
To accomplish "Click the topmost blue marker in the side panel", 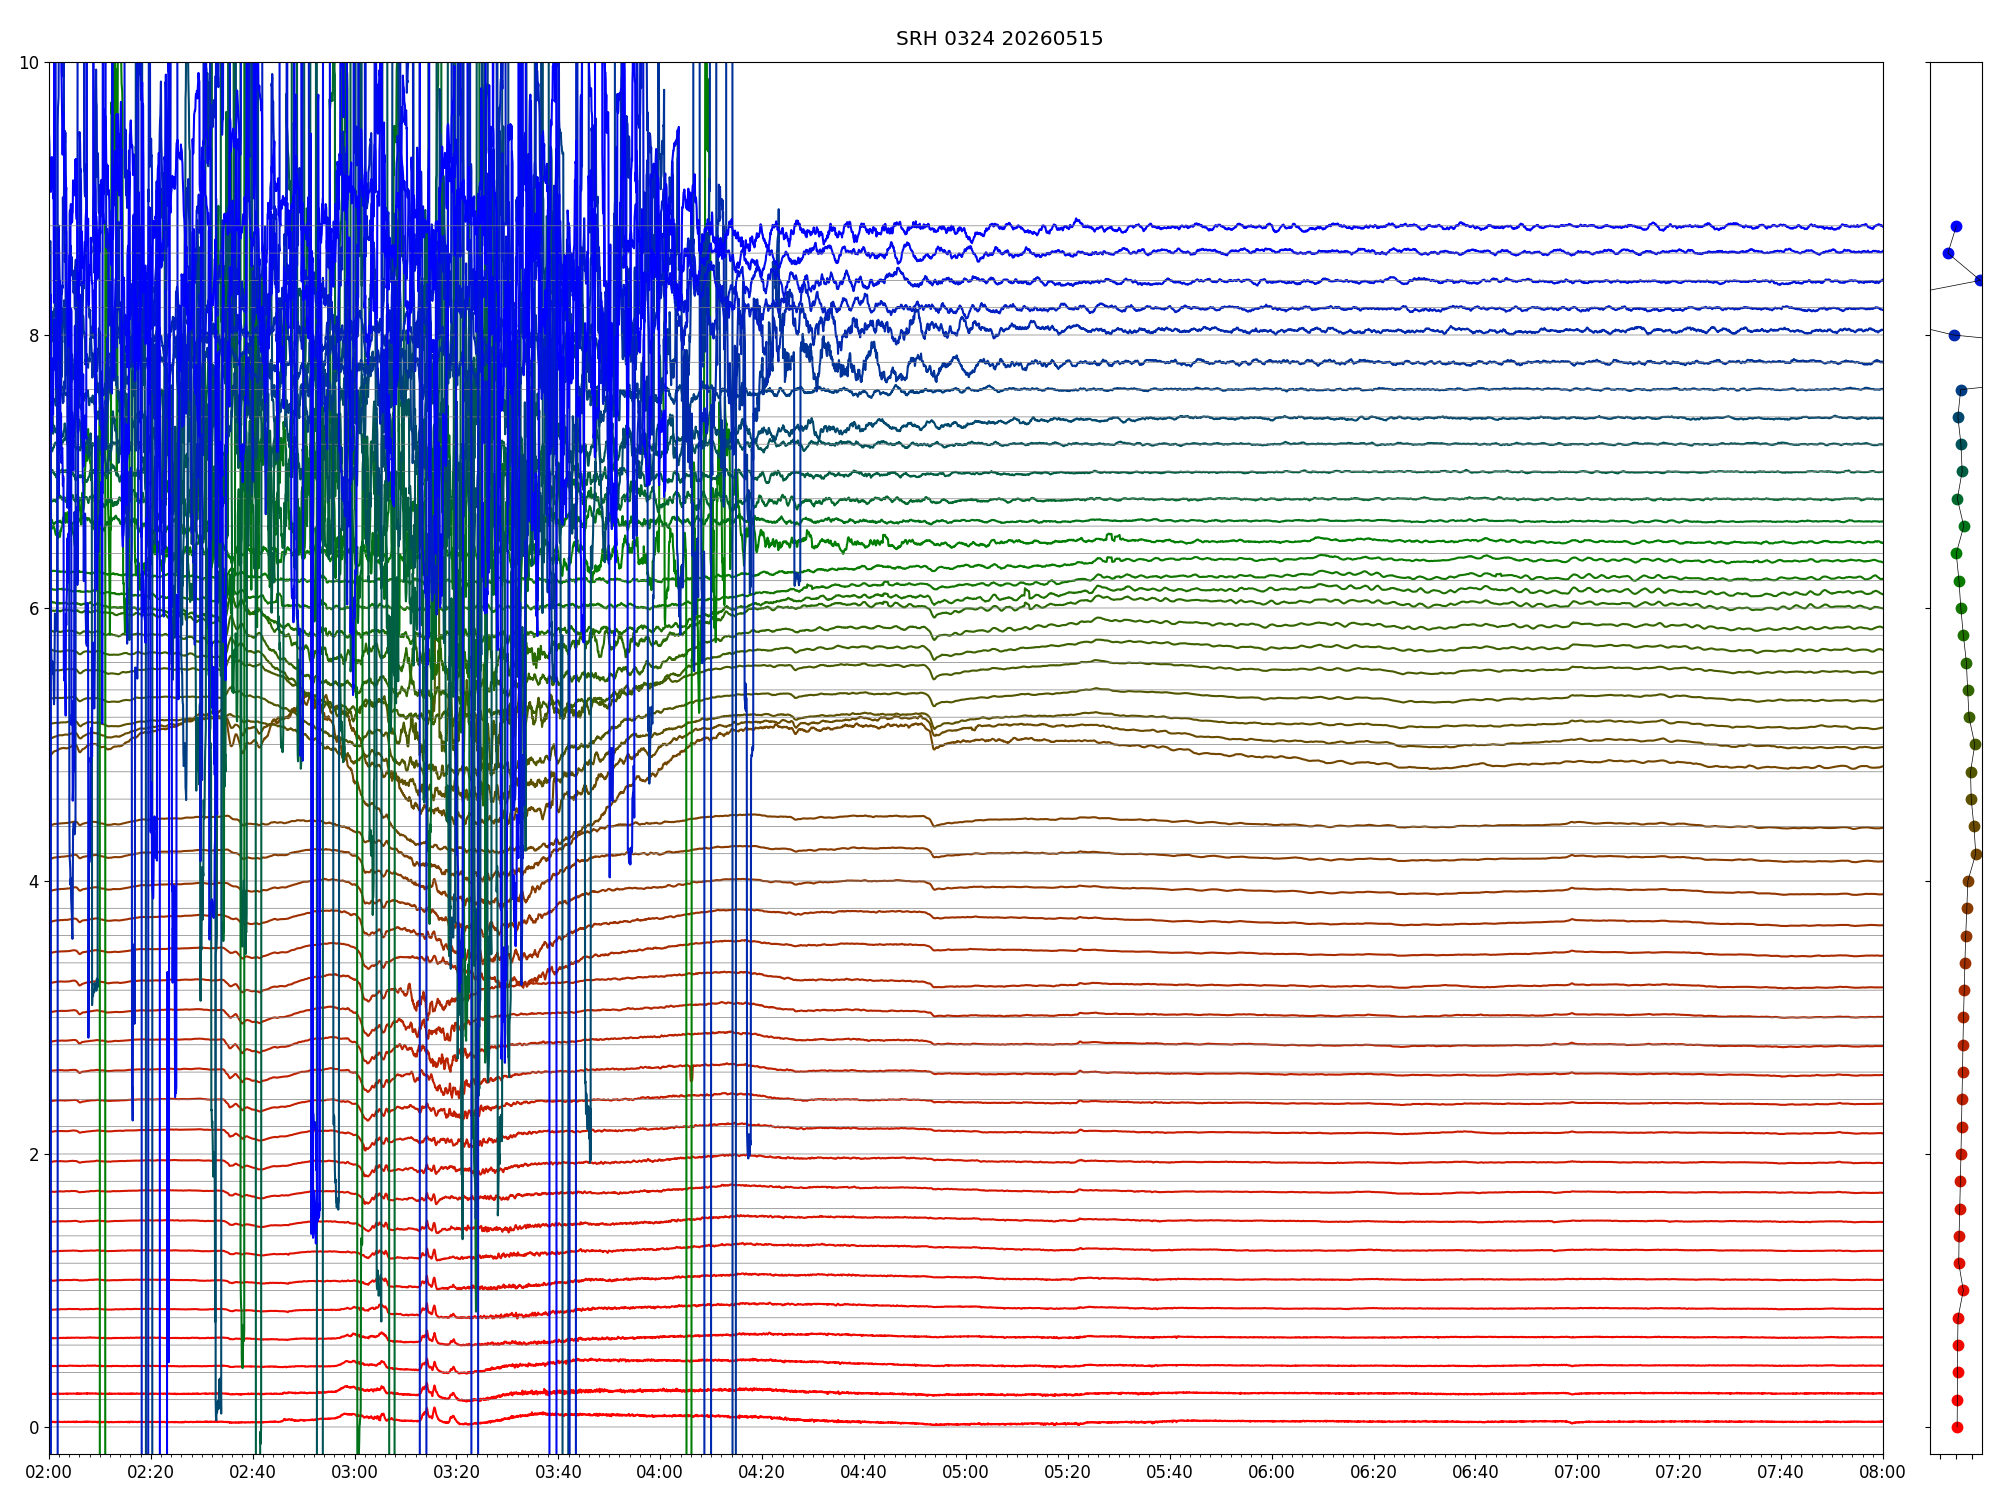I will coord(1956,226).
